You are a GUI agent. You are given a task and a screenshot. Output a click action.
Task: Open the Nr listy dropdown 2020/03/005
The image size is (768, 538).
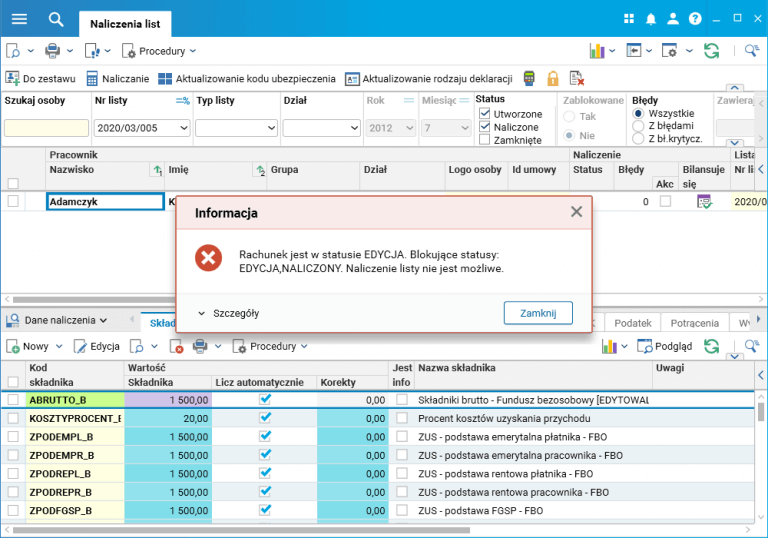pyautogui.click(x=142, y=128)
